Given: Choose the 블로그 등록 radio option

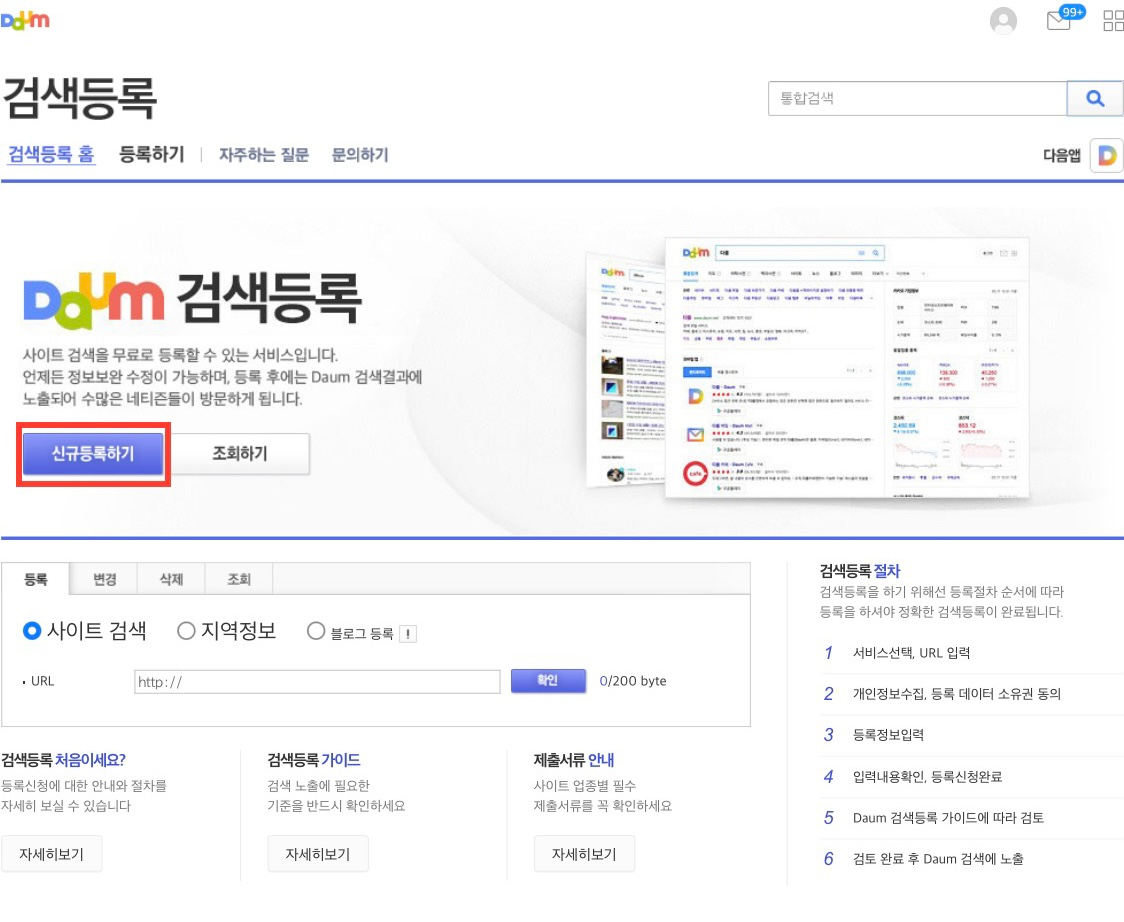Looking at the screenshot, I should 315,630.
